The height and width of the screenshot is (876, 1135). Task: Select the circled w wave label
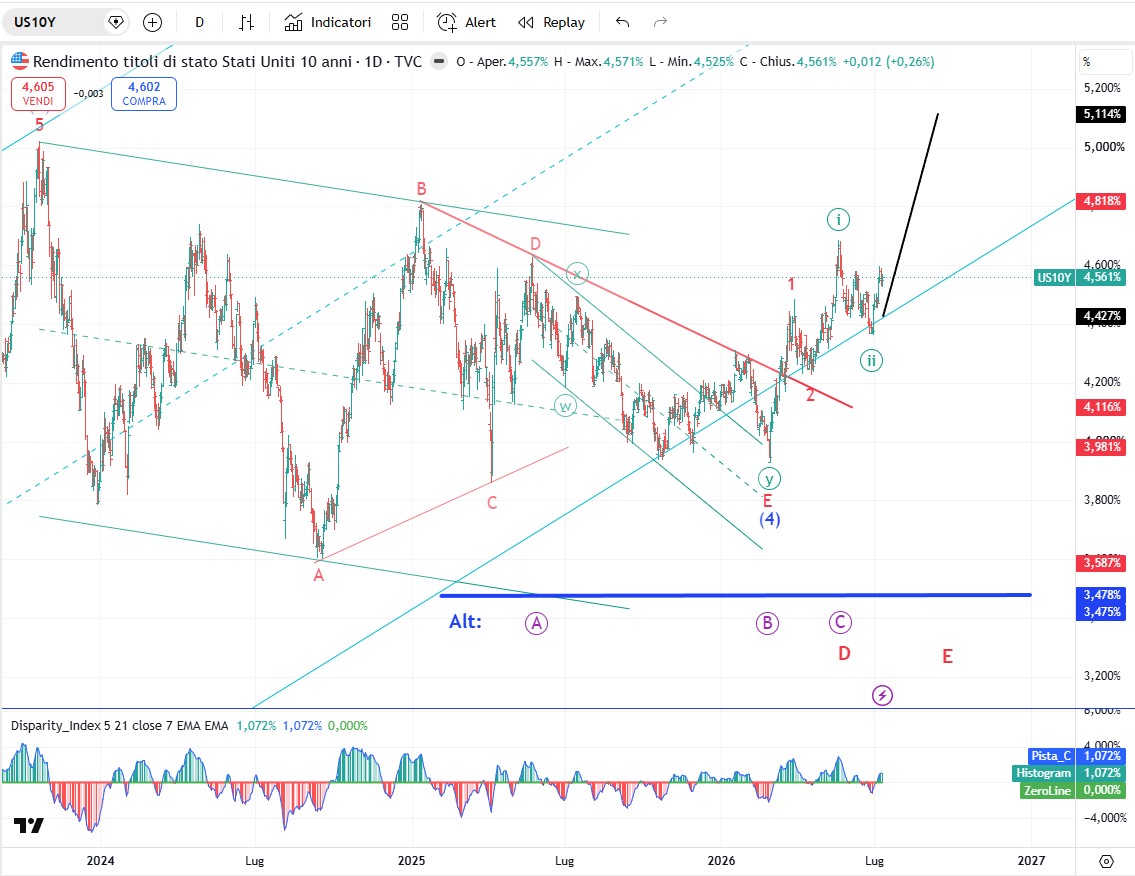(565, 406)
